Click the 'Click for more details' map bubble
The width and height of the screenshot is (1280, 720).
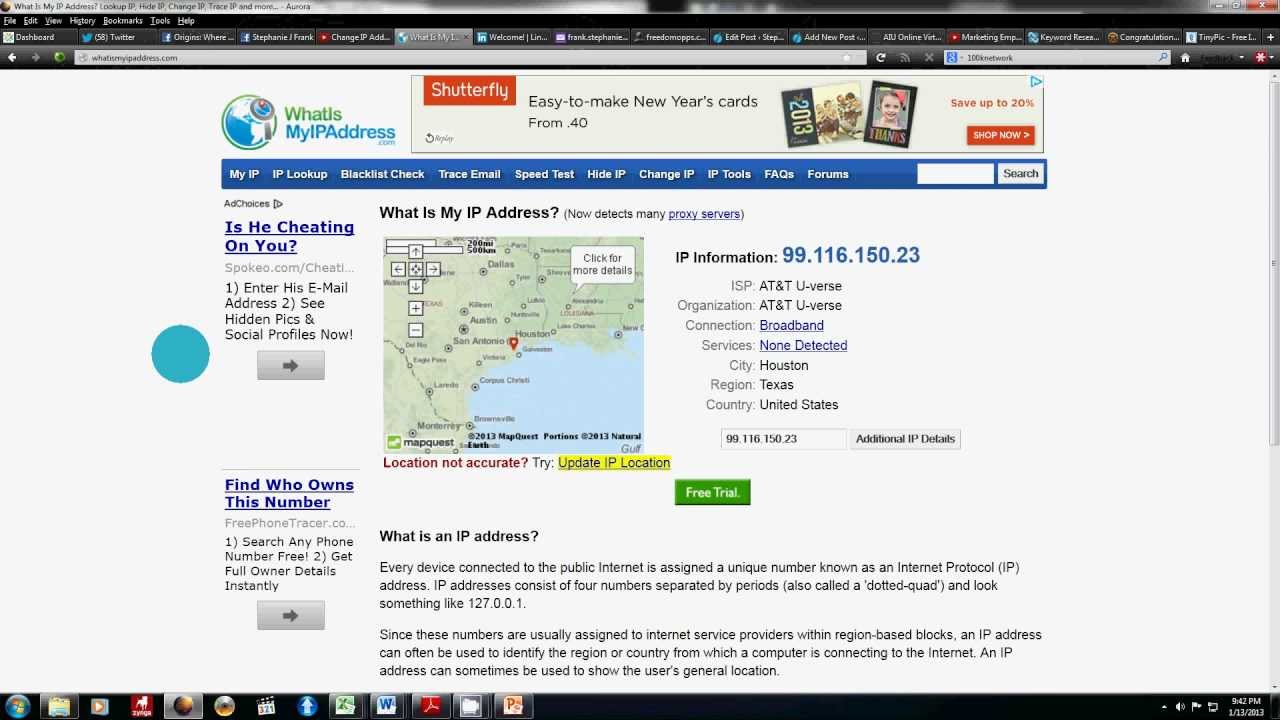[x=602, y=264]
